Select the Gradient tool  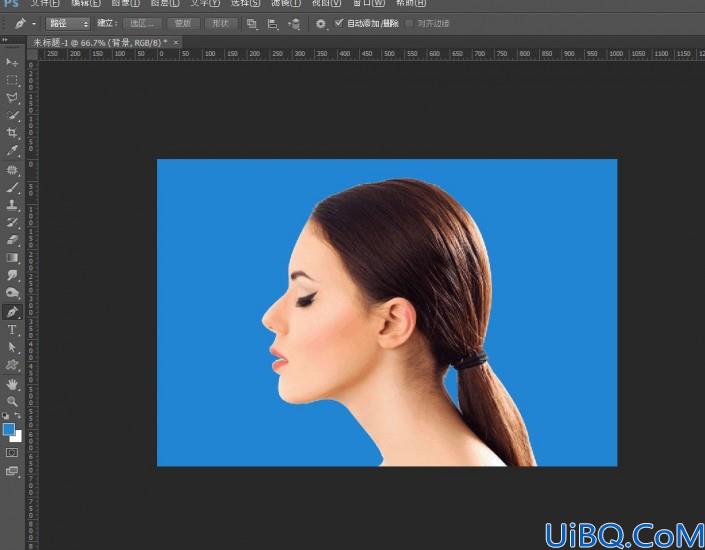pos(12,258)
